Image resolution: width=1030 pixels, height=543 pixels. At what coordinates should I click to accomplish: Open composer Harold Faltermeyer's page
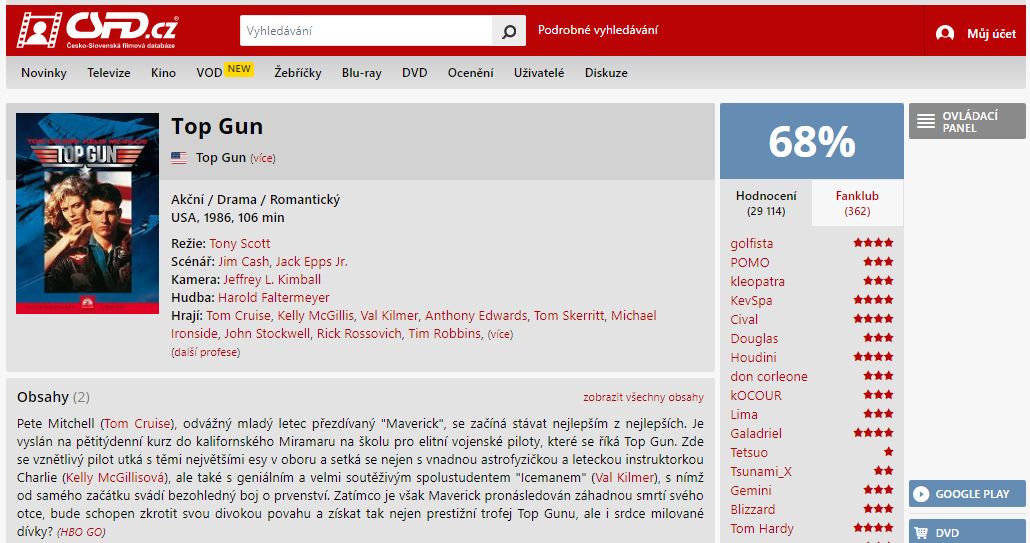(274, 297)
